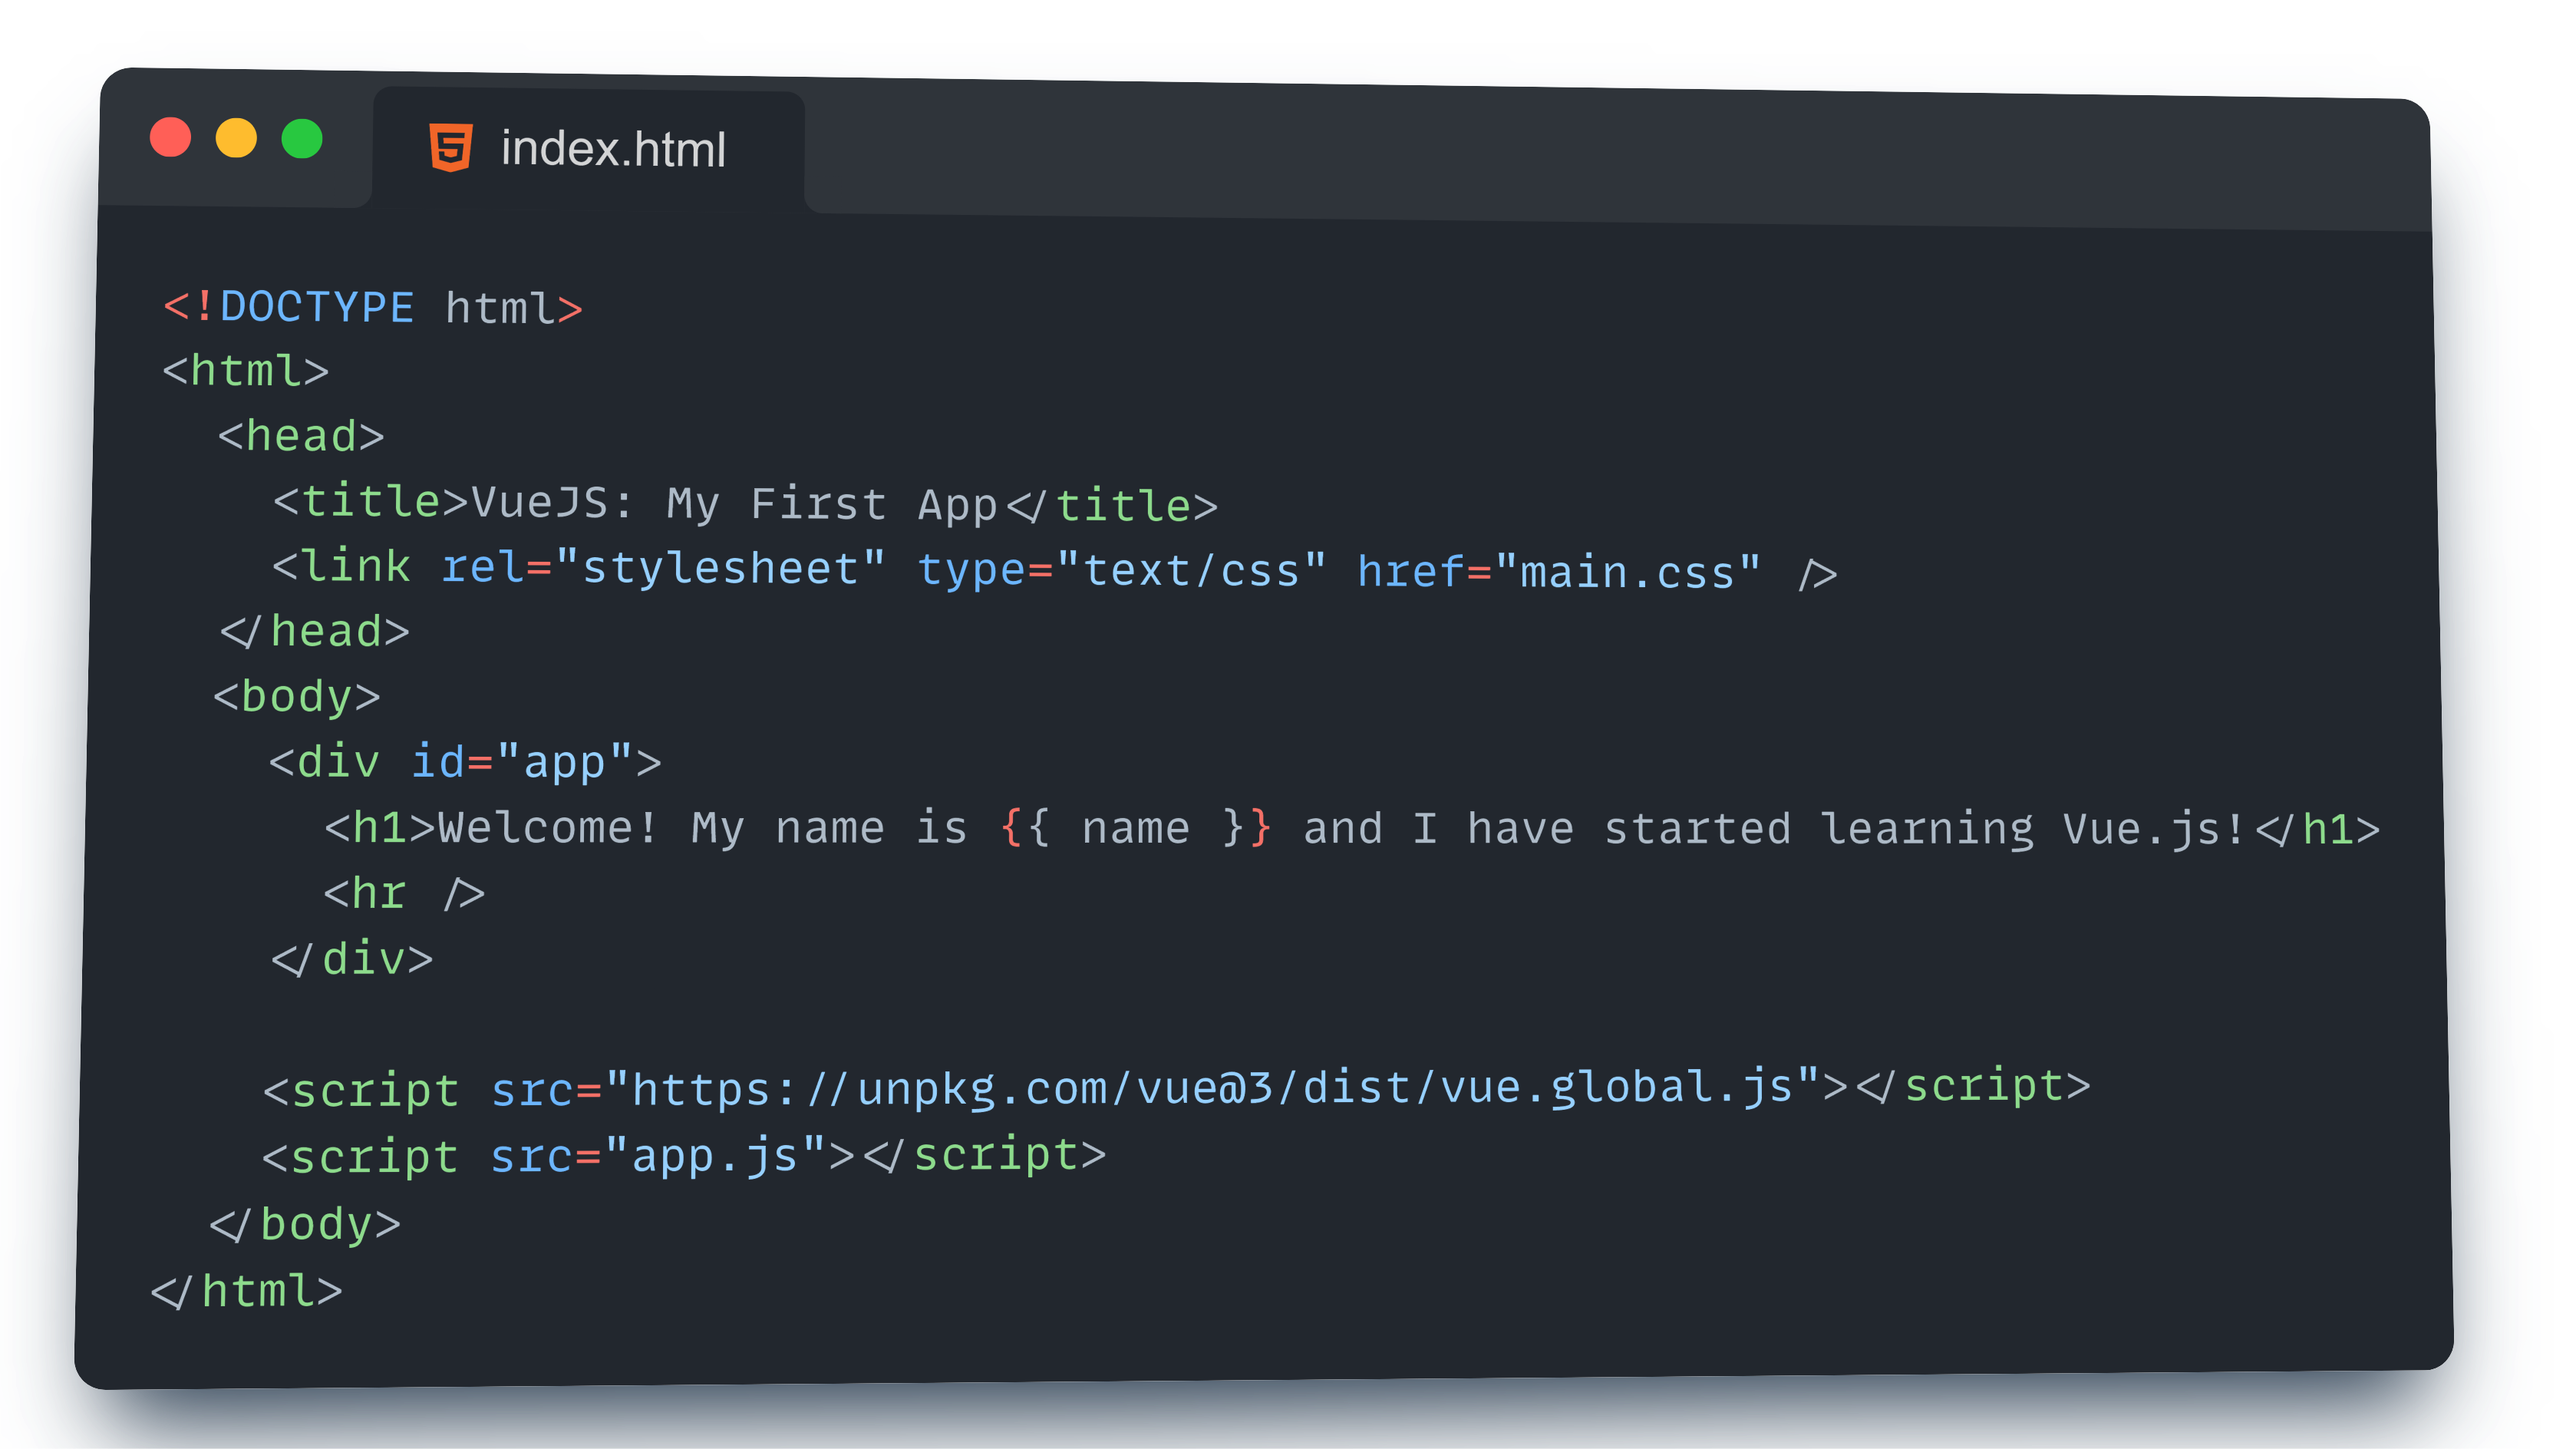Click the opening body tag
2576x1449 pixels.
297,696
